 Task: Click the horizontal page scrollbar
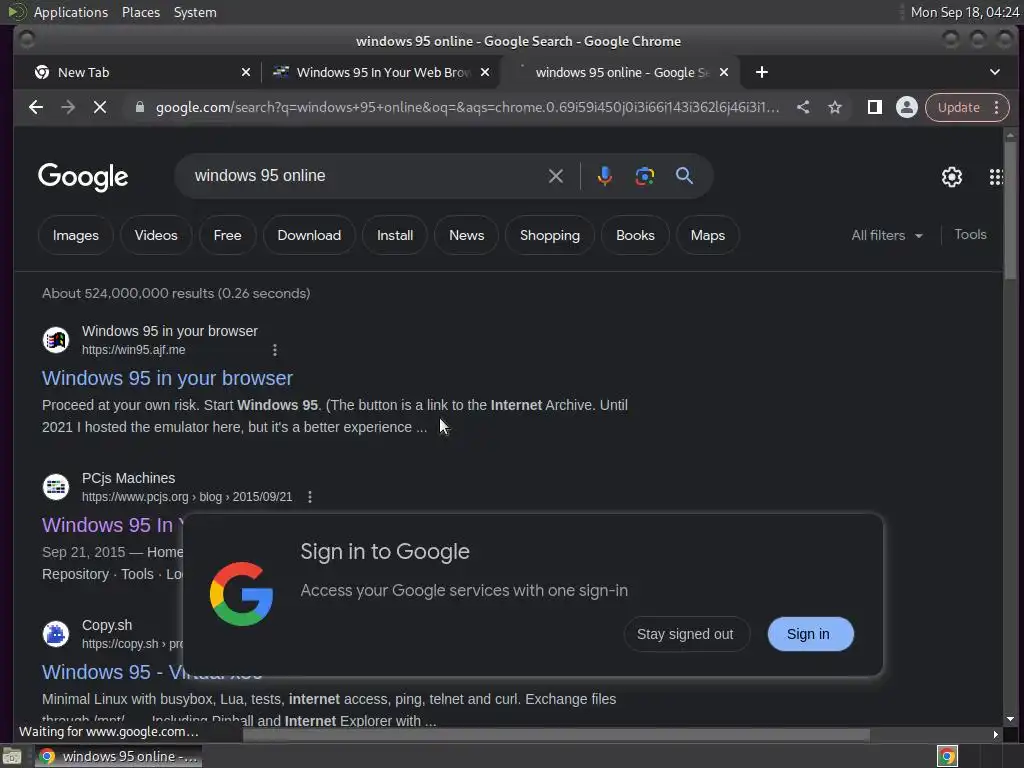(x=556, y=735)
